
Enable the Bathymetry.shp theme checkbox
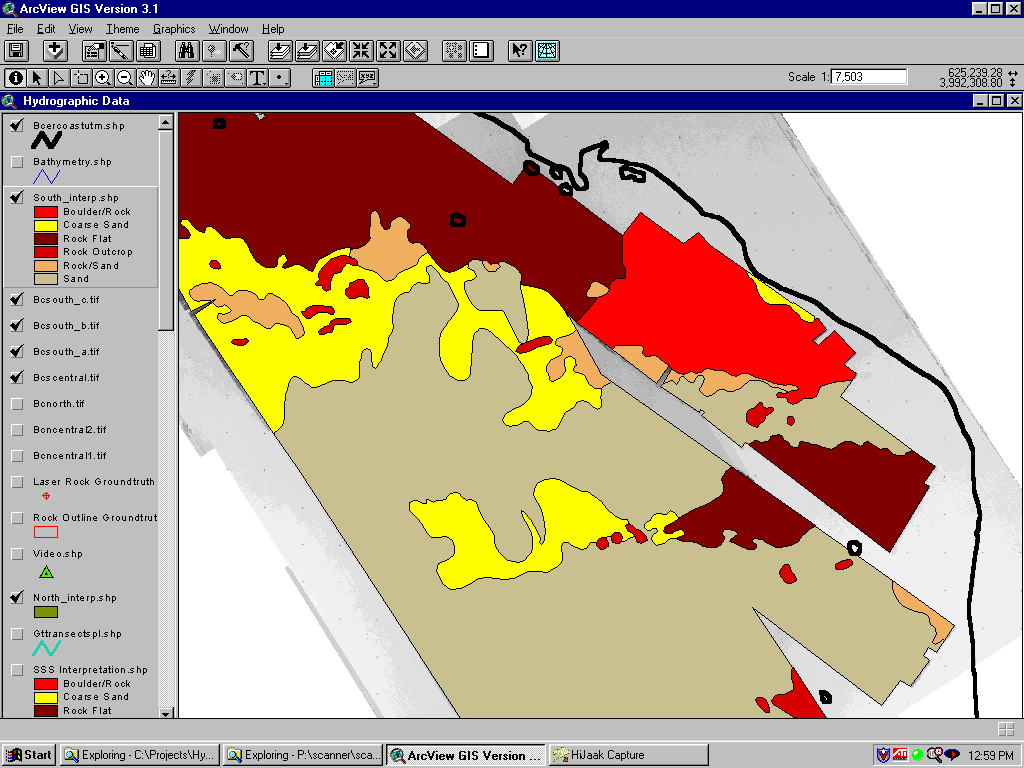tap(17, 162)
